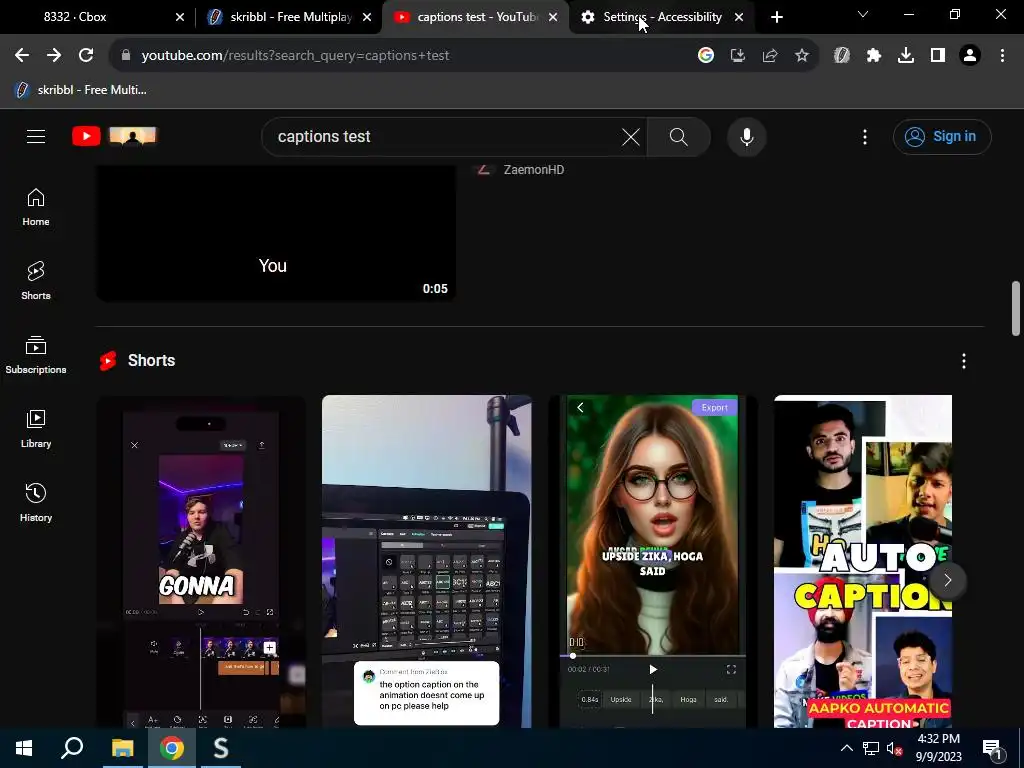1024x768 pixels.
Task: Toggle Chrome side panel
Action: point(938,56)
